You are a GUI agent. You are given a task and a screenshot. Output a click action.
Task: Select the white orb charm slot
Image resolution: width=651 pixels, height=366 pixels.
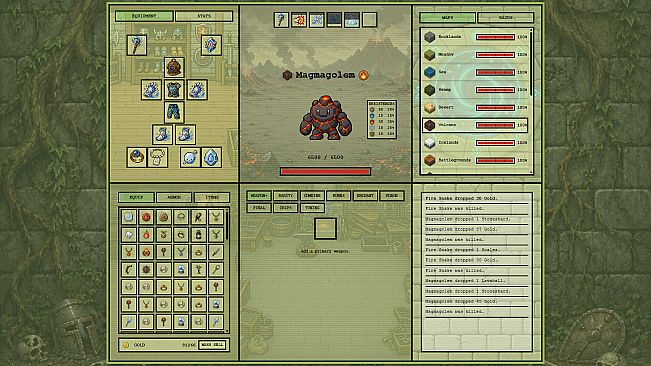190,157
